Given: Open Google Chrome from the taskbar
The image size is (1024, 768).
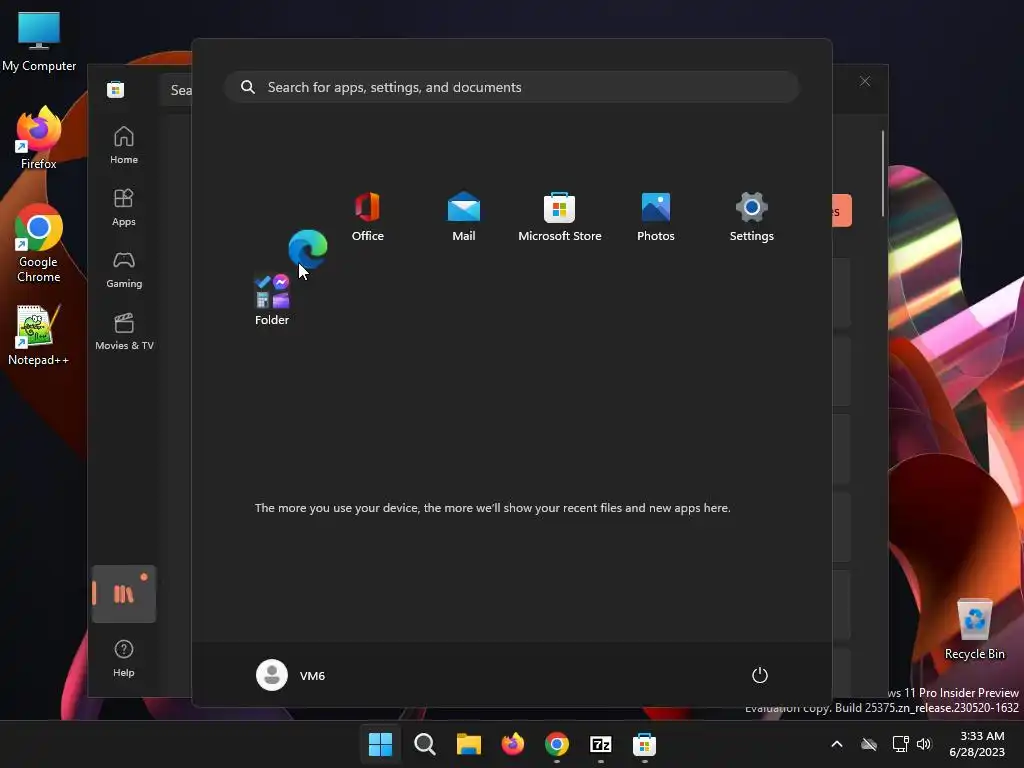Looking at the screenshot, I should tap(556, 744).
